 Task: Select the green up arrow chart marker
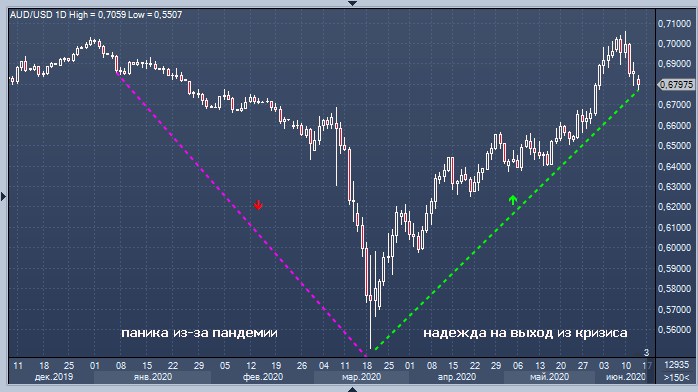[513, 200]
